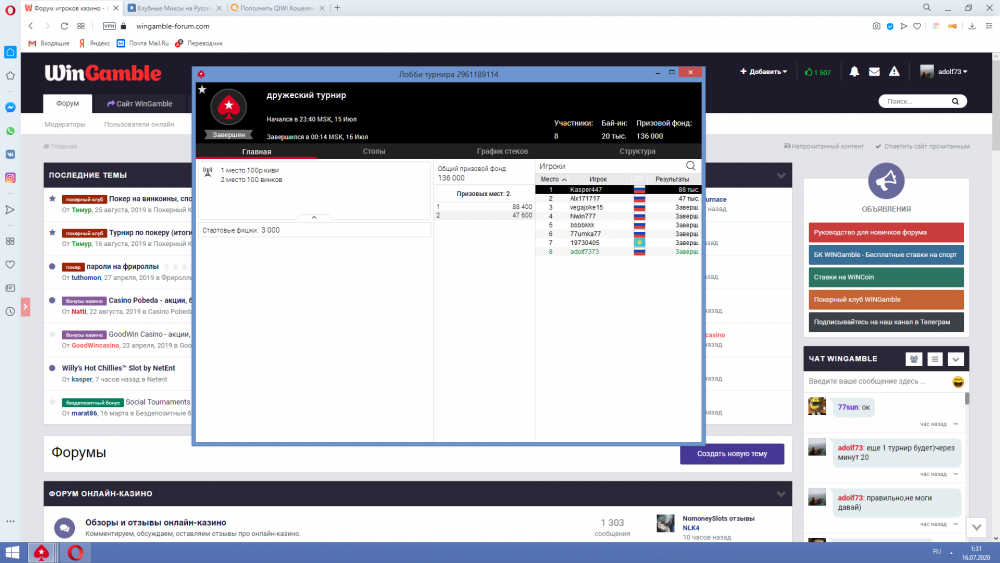The width and height of the screenshot is (1000, 563).
Task: Click the player search magnifier icon
Action: point(690,166)
